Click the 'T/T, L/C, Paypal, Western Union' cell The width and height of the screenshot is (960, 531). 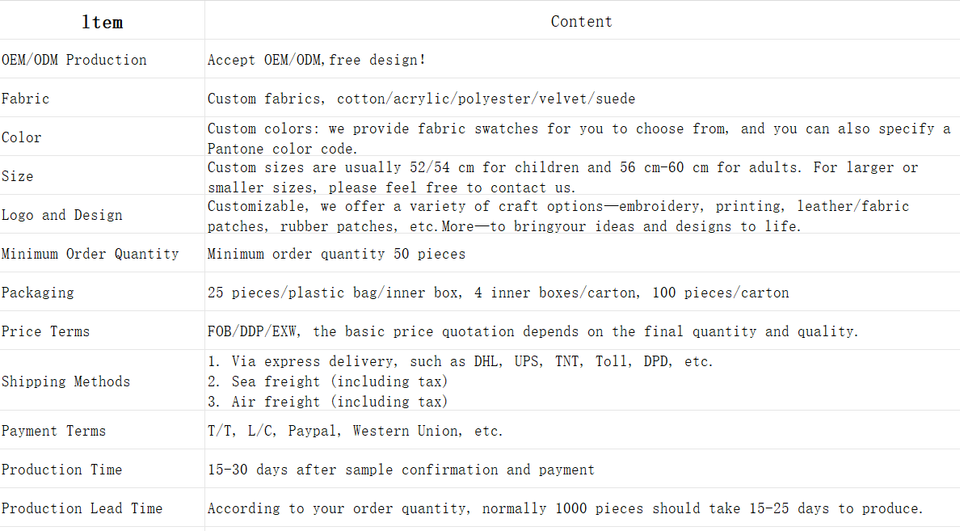pyautogui.click(x=355, y=431)
